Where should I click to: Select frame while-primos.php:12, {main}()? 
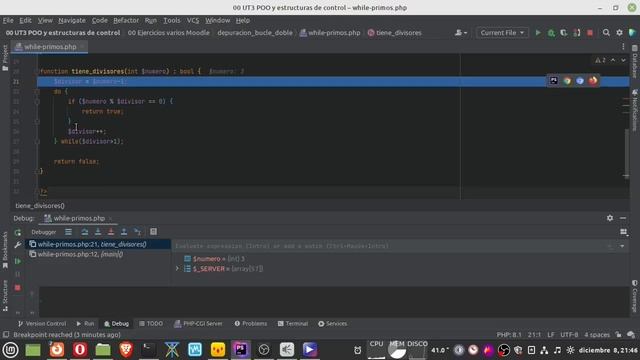click(x=98, y=254)
